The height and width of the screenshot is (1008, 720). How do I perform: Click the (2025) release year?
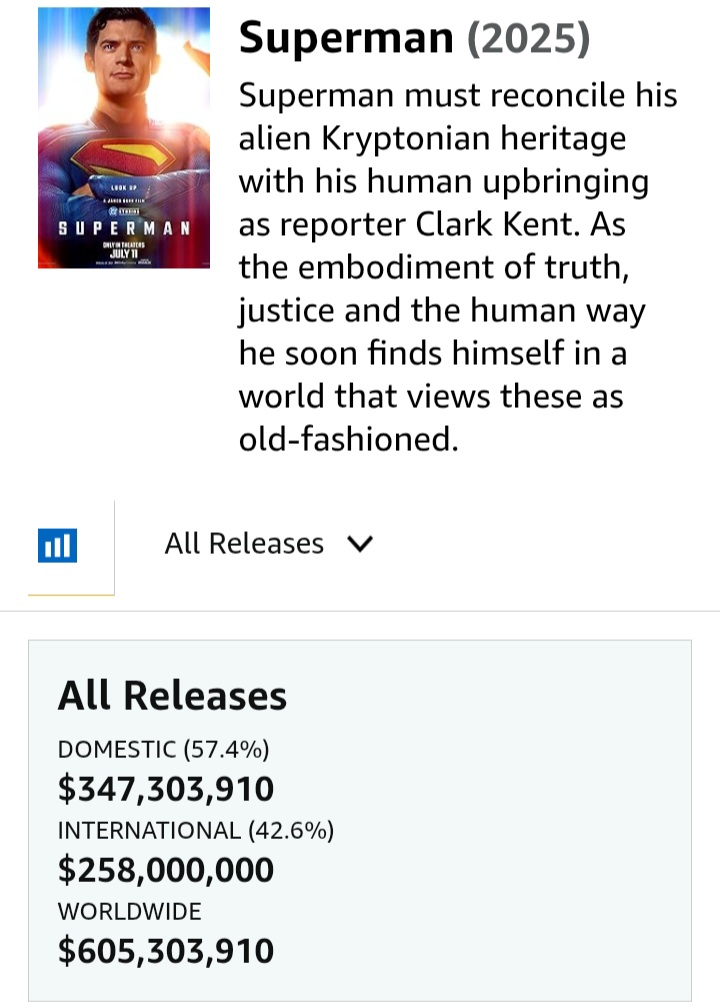528,38
